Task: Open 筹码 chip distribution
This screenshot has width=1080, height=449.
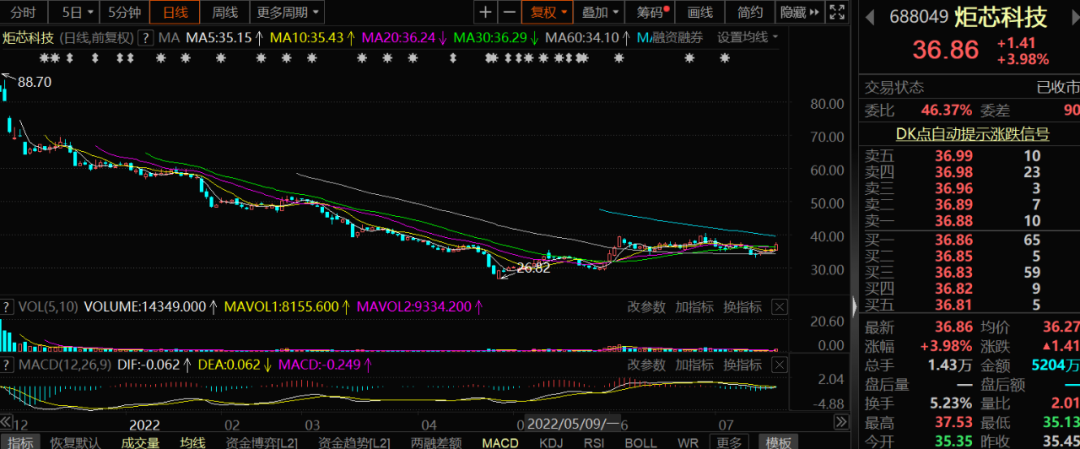Action: [x=649, y=12]
